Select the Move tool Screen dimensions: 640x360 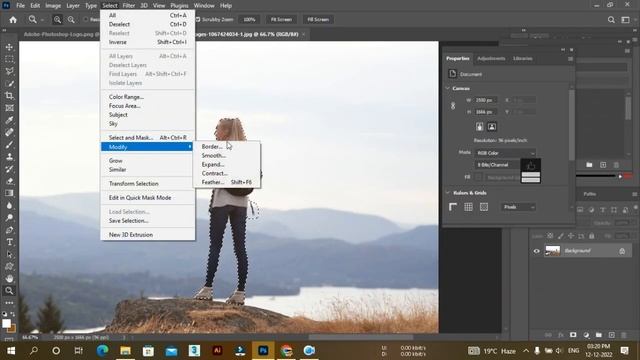[x=9, y=47]
